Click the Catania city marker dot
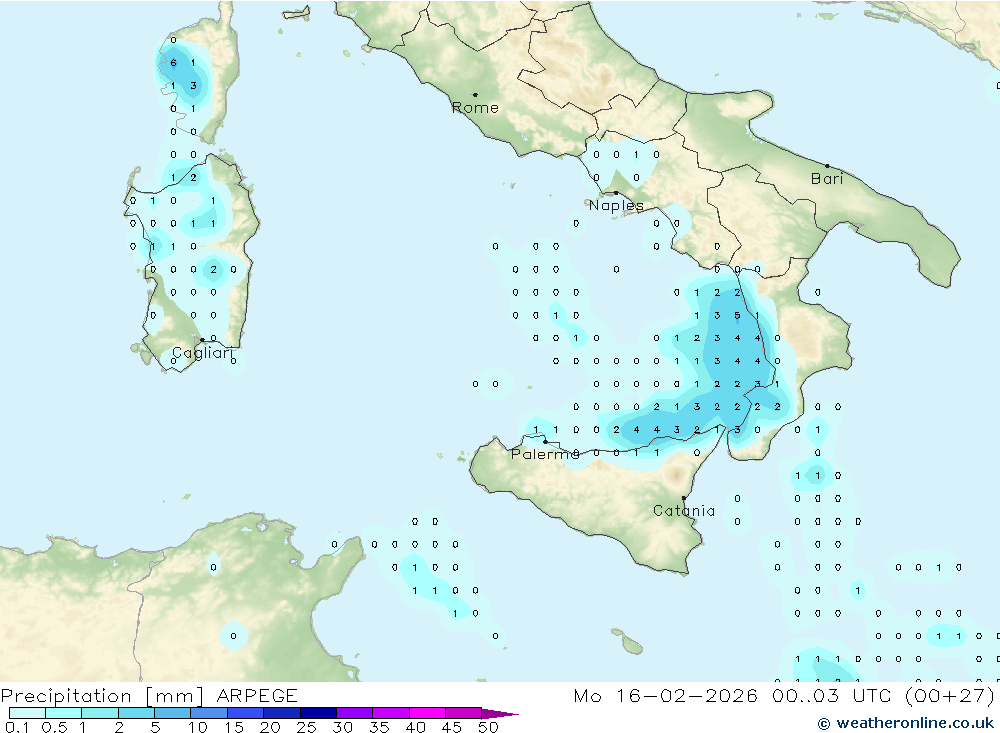The image size is (1000, 733). point(684,498)
